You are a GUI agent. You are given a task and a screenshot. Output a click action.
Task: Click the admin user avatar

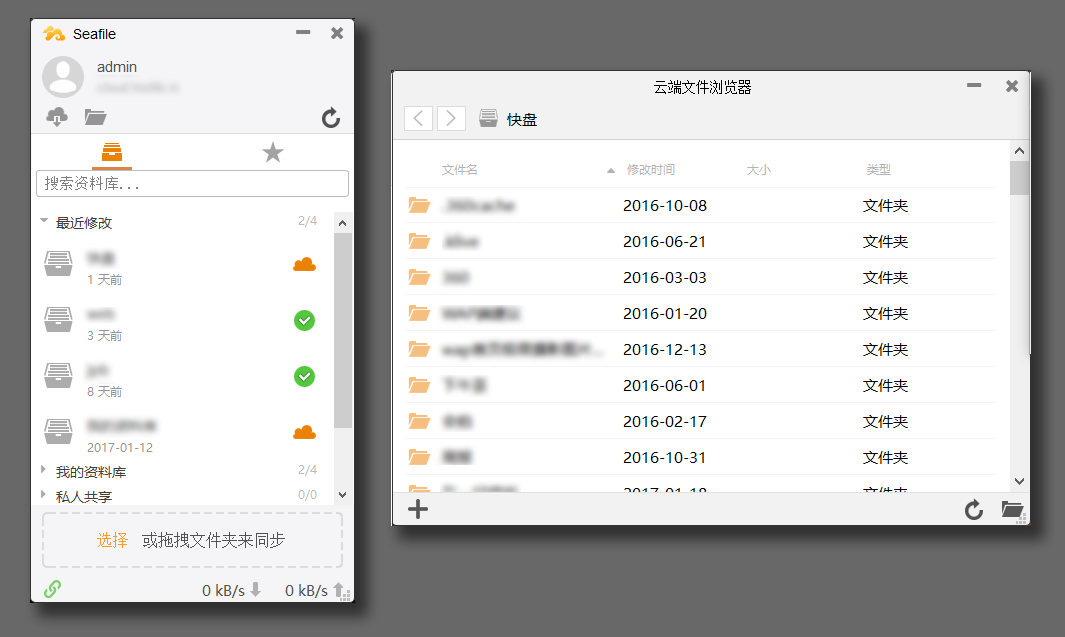[x=63, y=77]
